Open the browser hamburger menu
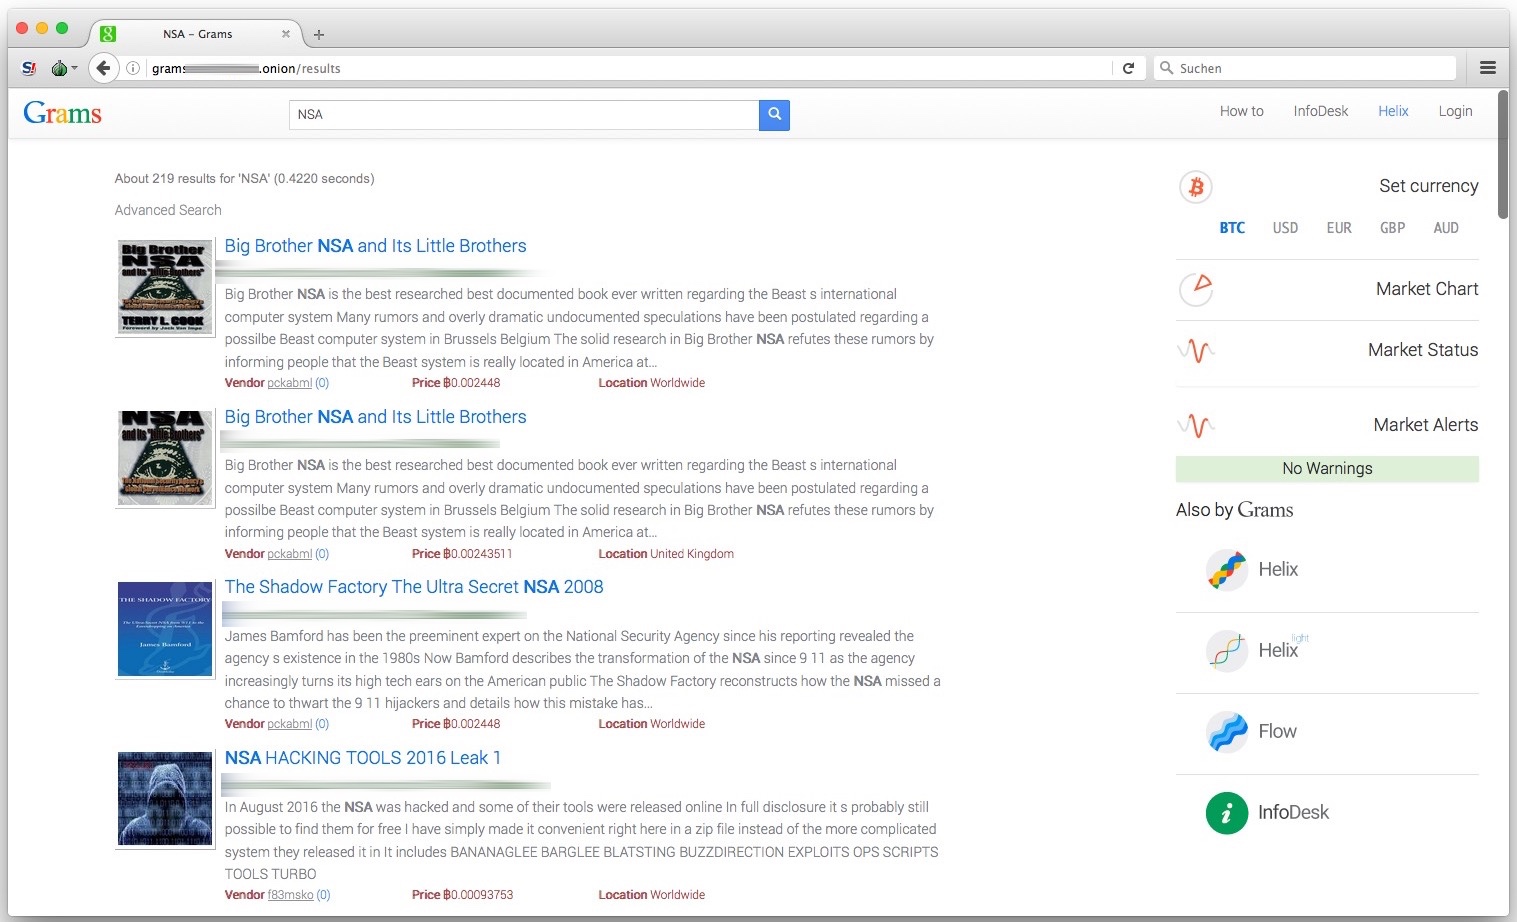The image size is (1517, 922). coord(1488,68)
